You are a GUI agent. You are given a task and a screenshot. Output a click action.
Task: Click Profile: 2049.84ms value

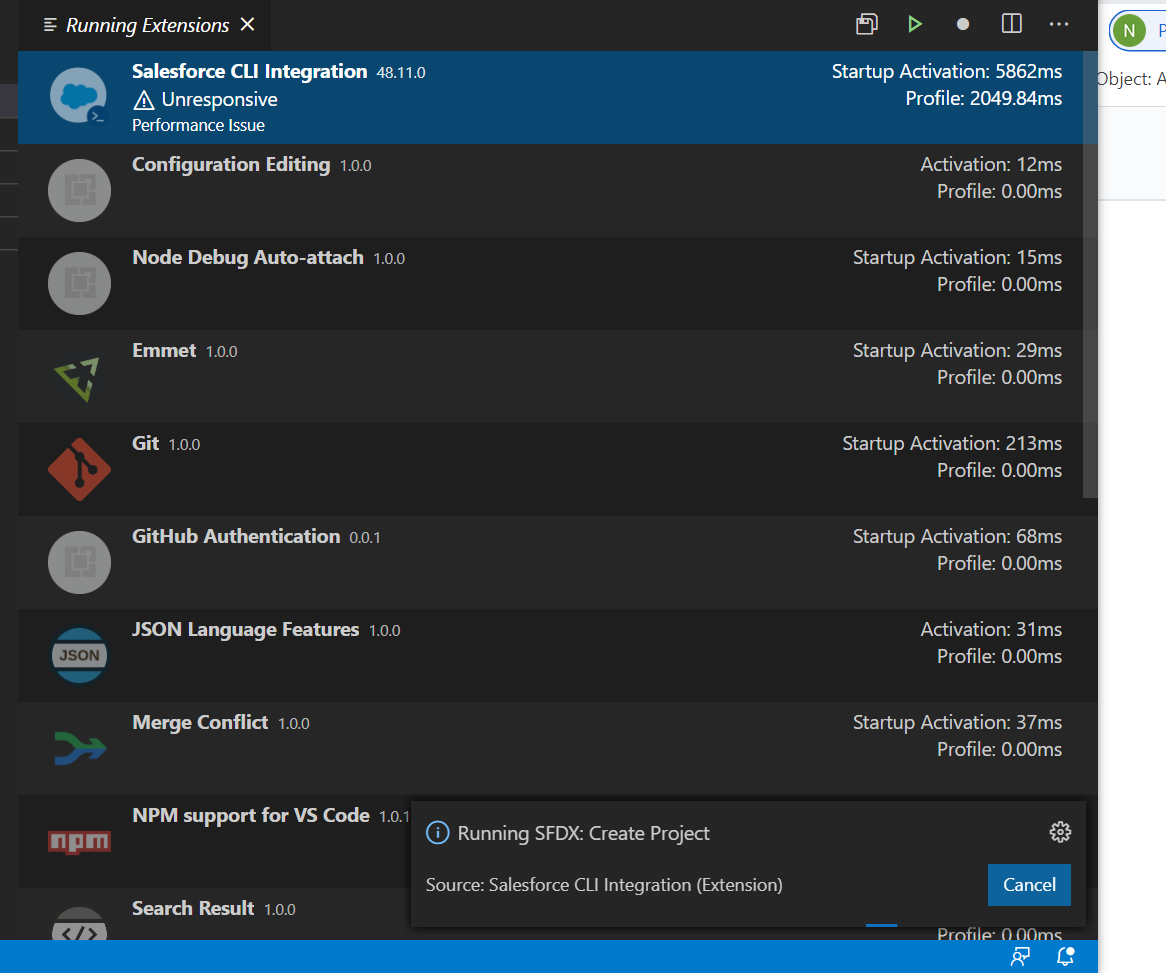984,98
